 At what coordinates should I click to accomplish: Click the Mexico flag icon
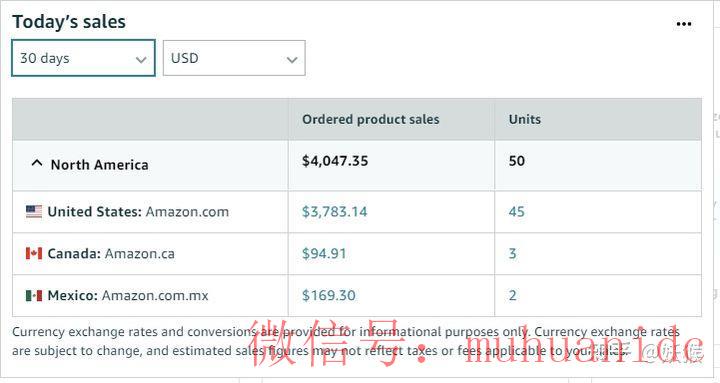34,295
